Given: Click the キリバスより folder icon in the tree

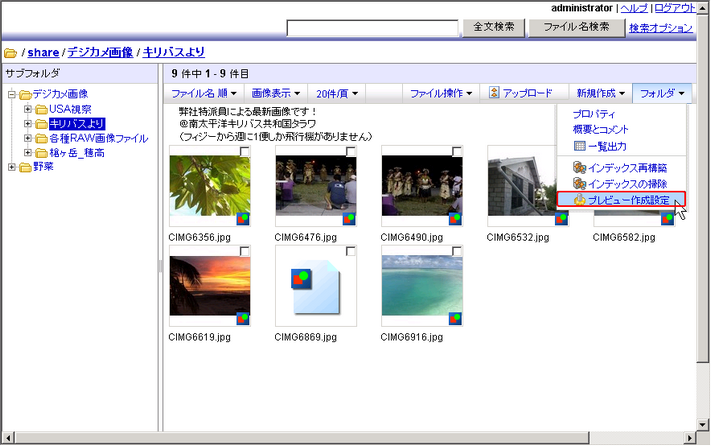Looking at the screenshot, I should (42, 124).
